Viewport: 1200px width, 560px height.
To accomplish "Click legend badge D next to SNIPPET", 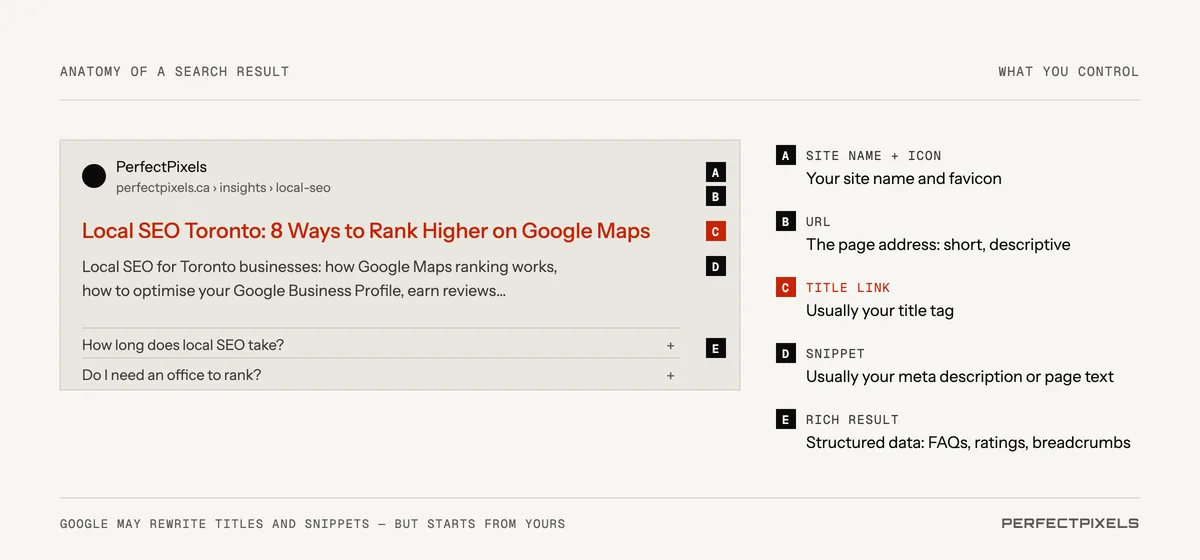I will (786, 353).
